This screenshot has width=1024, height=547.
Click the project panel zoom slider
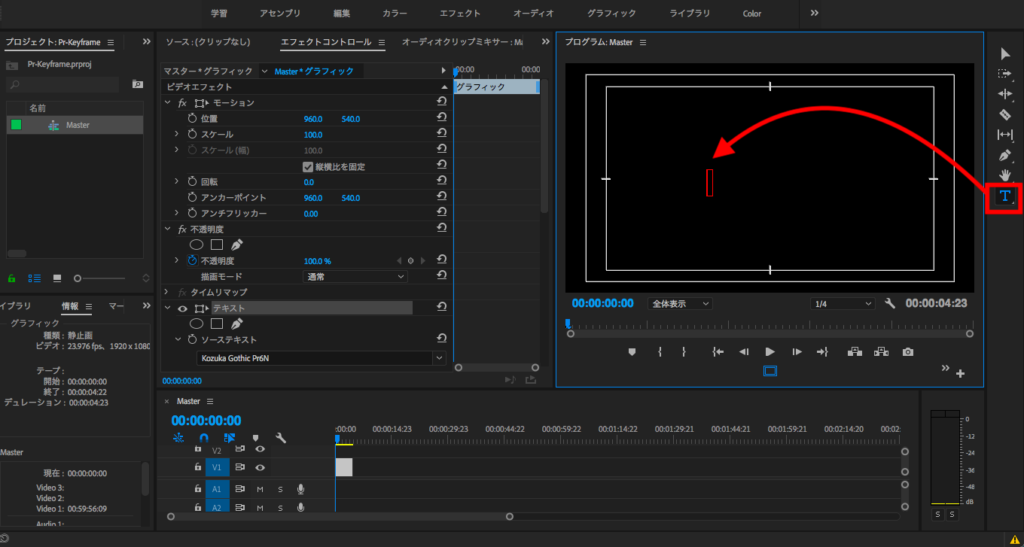tap(79, 277)
